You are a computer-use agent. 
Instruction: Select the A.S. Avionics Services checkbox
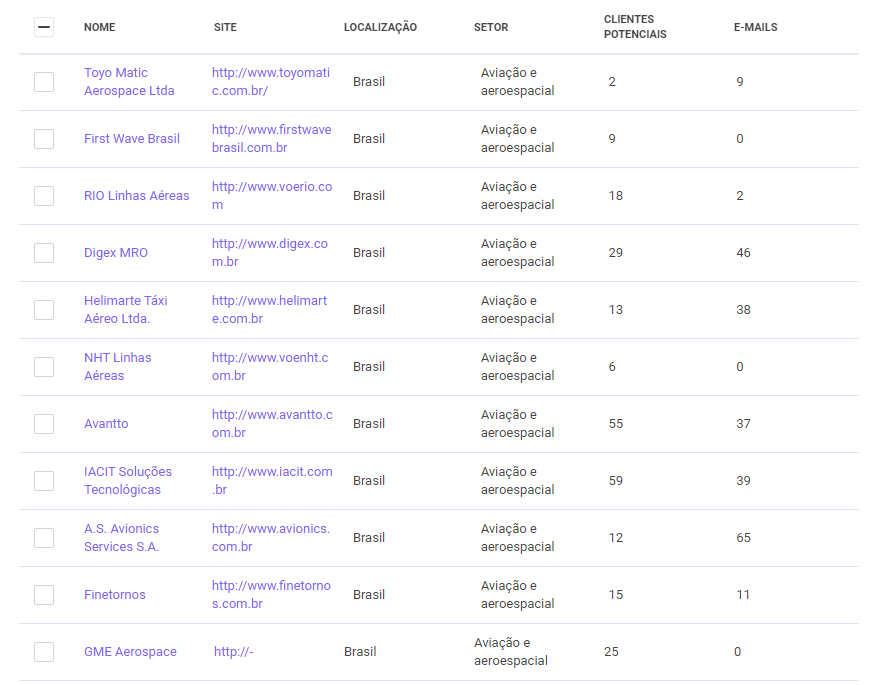(44, 538)
